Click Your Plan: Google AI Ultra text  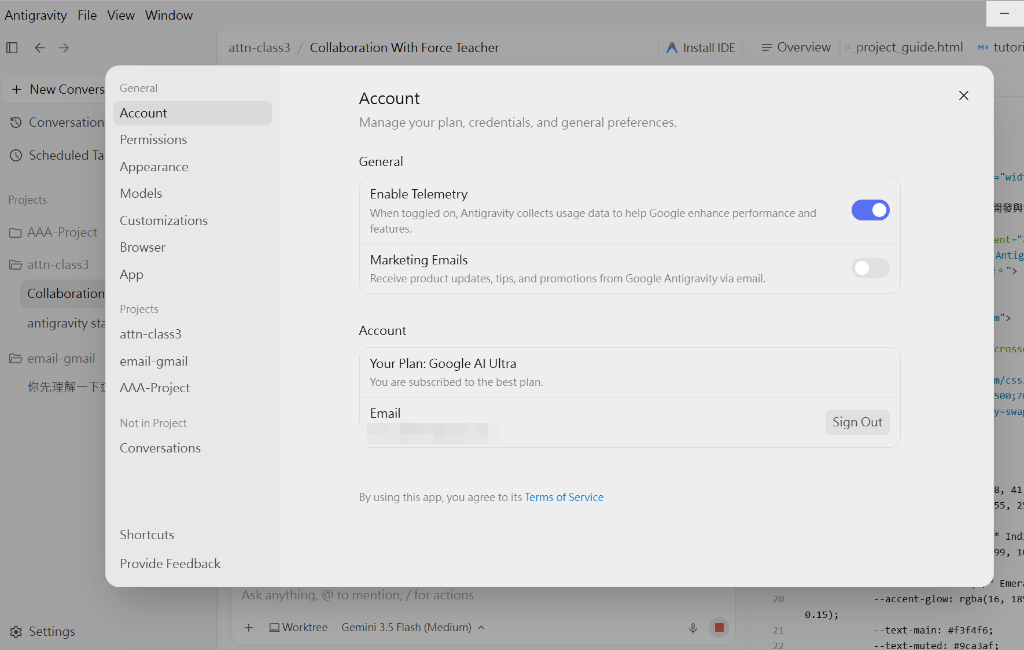pos(443,364)
